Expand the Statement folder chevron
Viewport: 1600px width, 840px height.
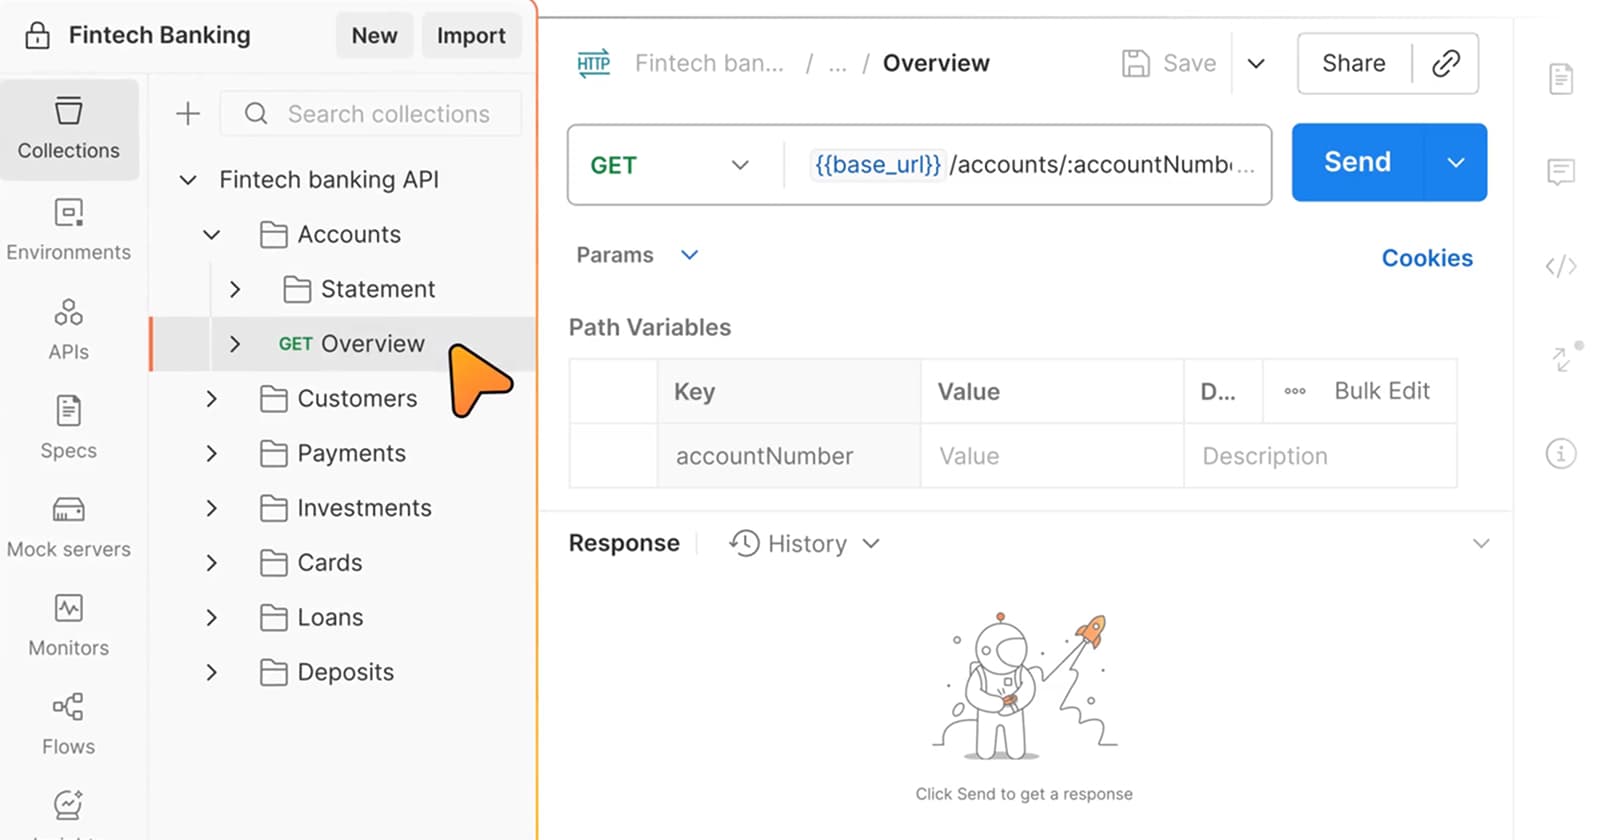[x=235, y=289]
